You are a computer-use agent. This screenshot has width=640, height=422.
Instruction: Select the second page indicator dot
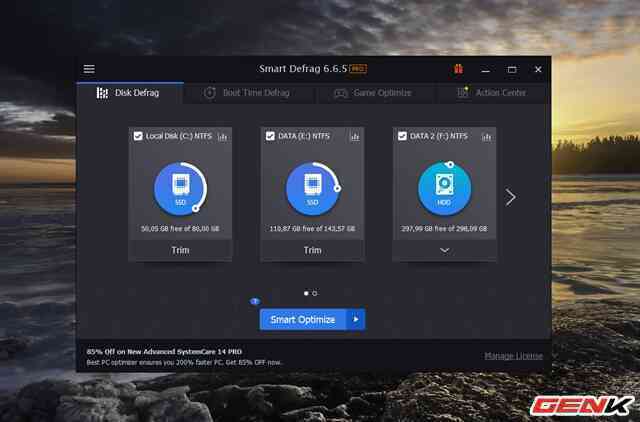315,293
